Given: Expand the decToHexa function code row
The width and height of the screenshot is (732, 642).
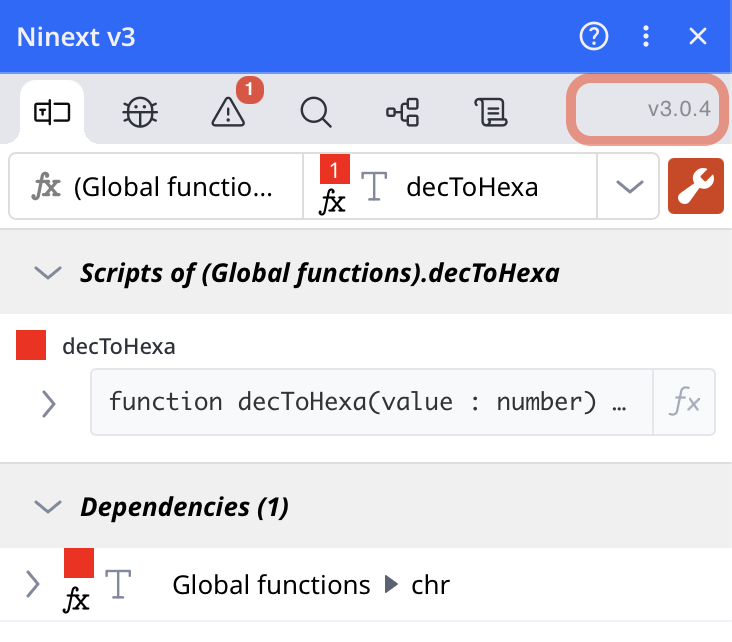Looking at the screenshot, I should pos(48,403).
